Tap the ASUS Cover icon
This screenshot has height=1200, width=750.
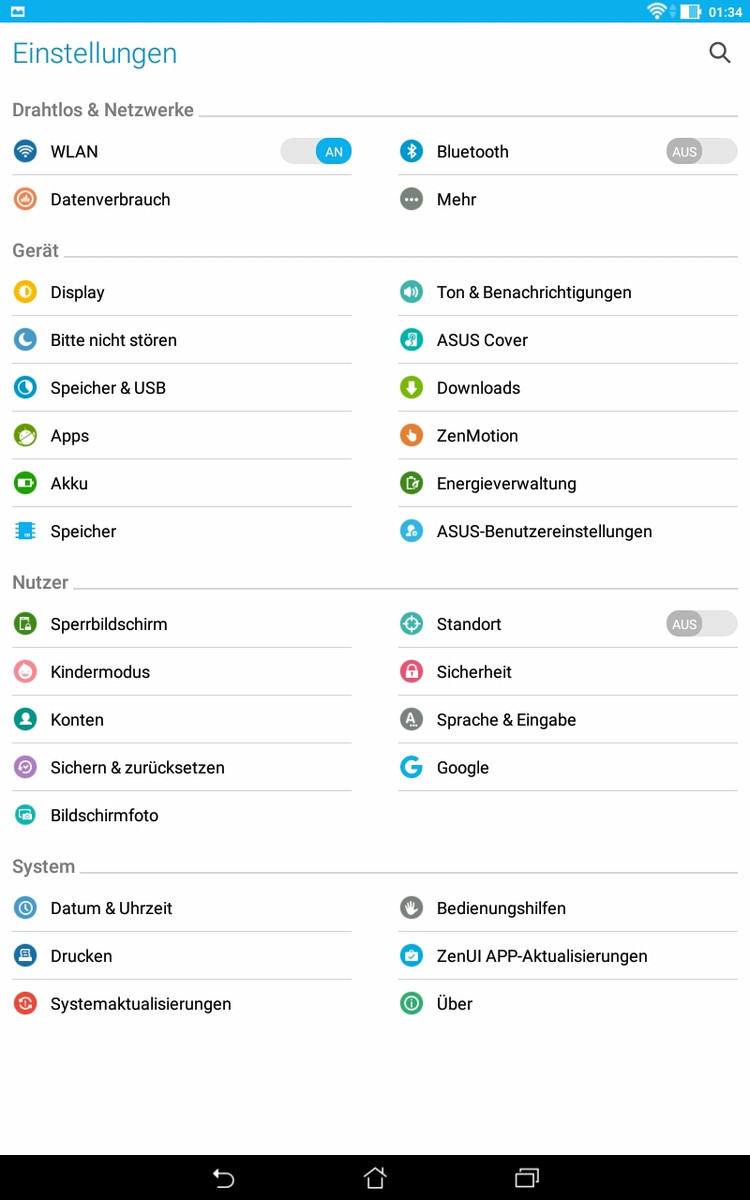tap(411, 340)
